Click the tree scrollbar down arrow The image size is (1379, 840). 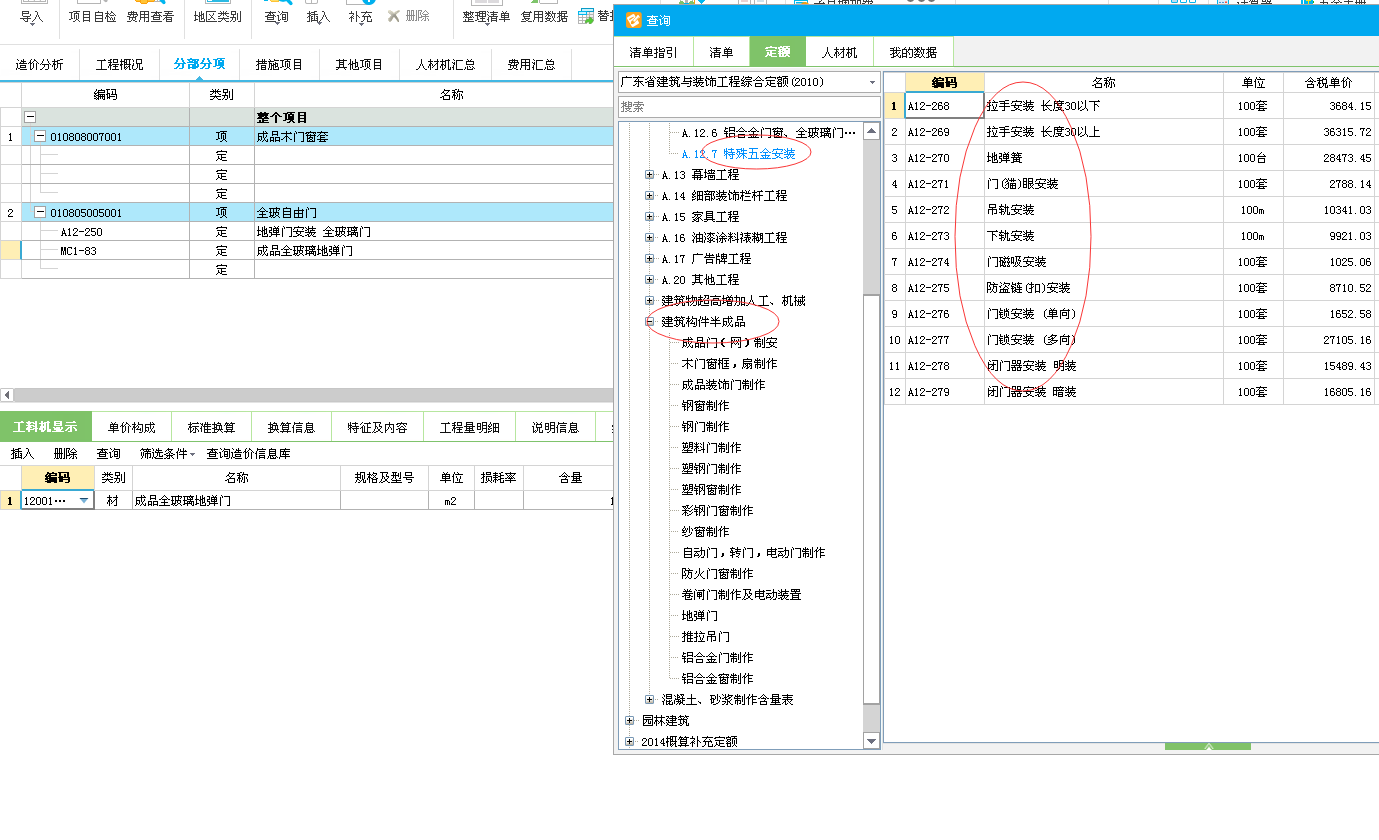tap(871, 741)
